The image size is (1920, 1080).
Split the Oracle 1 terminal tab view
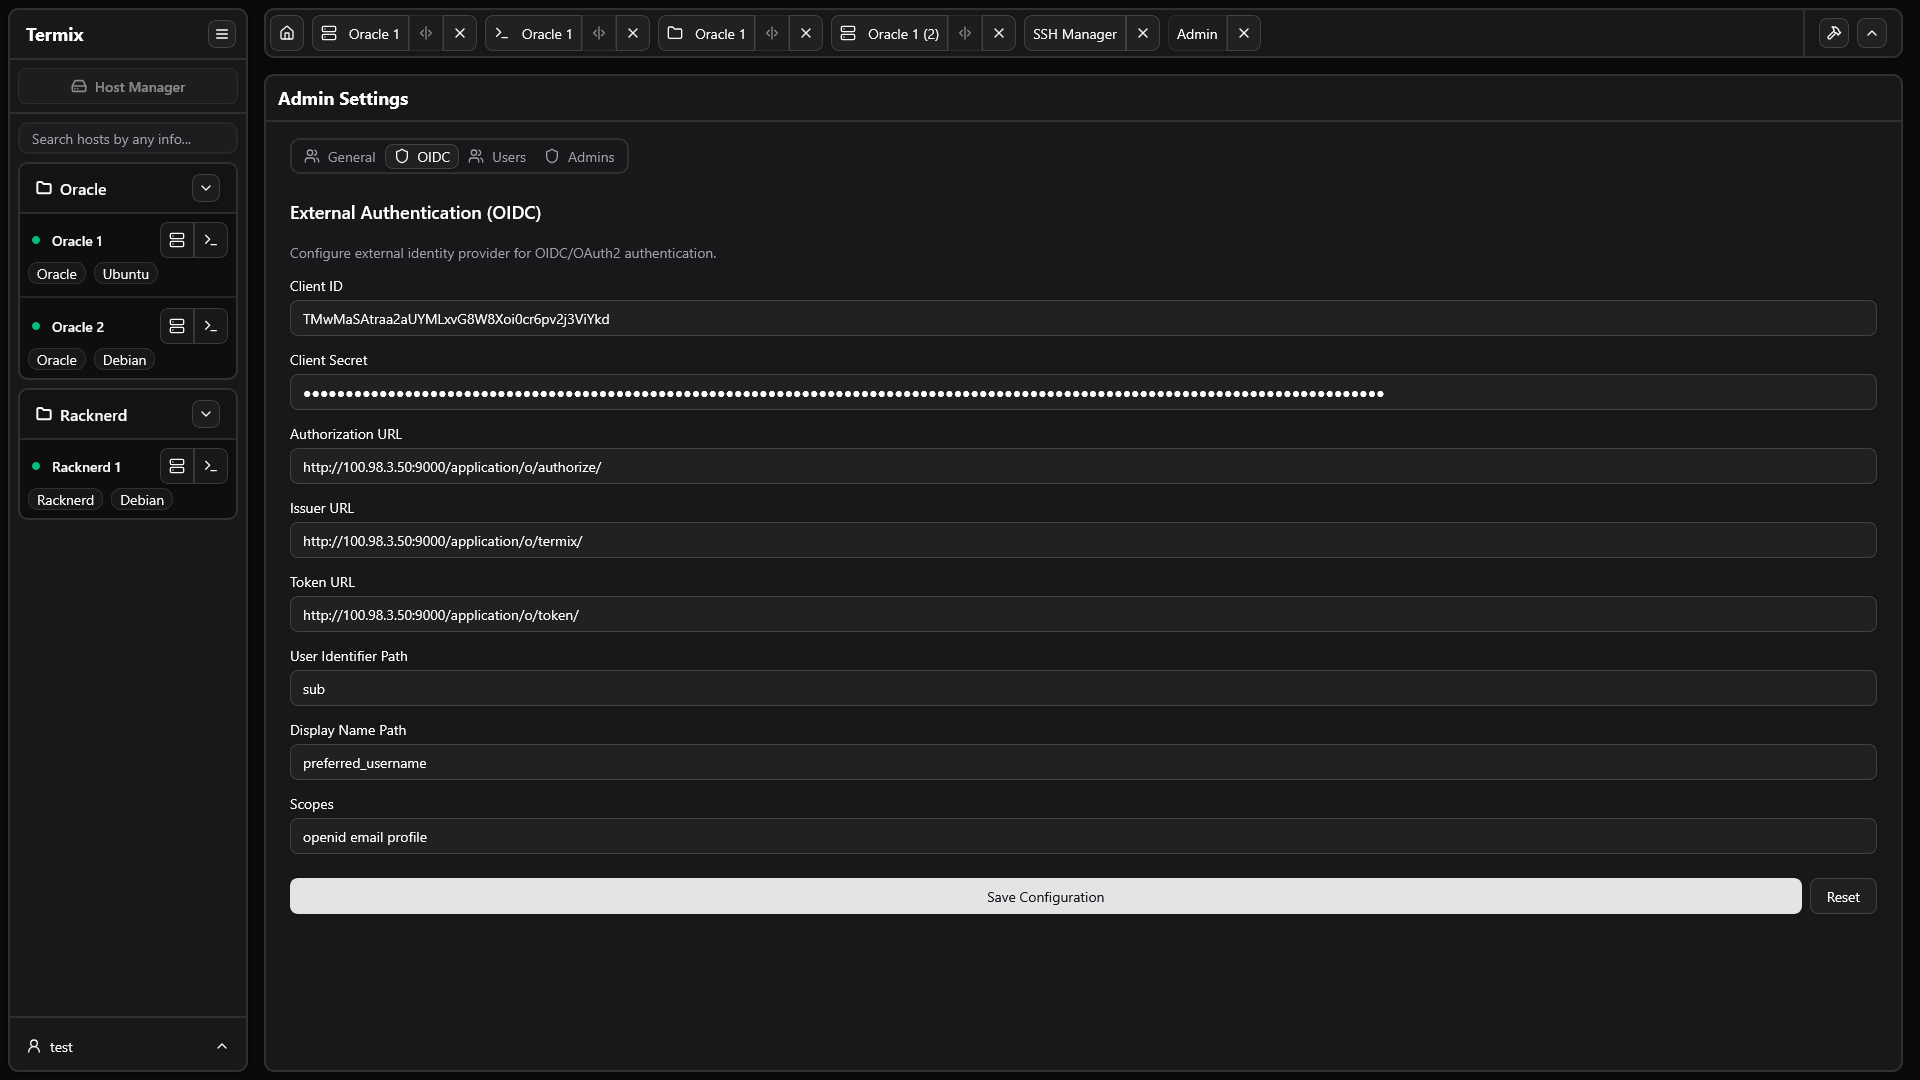pos(599,33)
